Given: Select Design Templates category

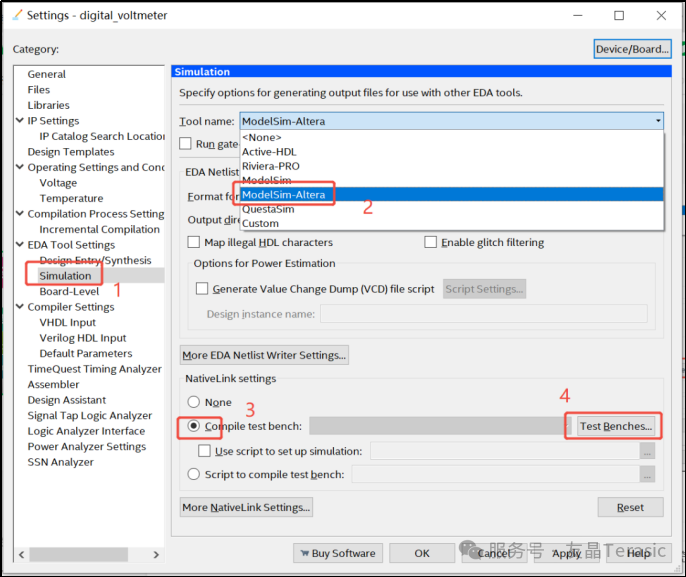Looking at the screenshot, I should [x=71, y=152].
